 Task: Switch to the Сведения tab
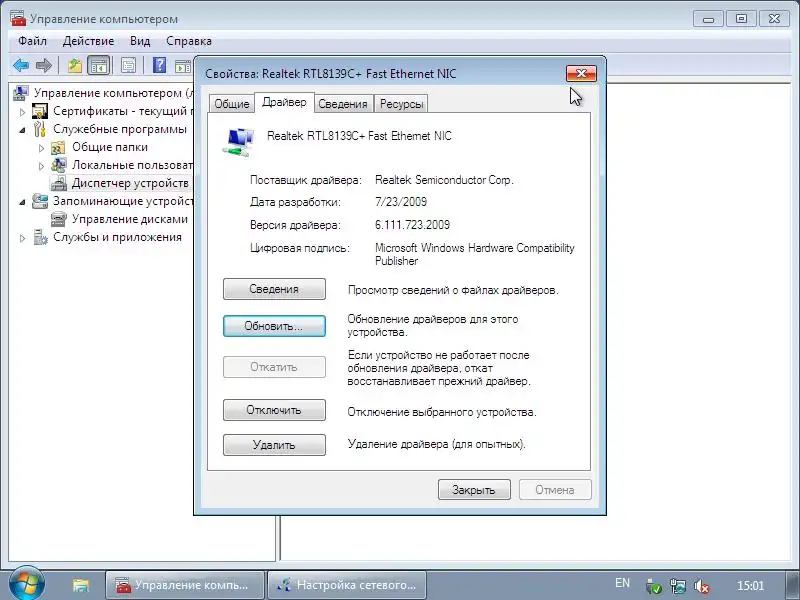pos(343,104)
